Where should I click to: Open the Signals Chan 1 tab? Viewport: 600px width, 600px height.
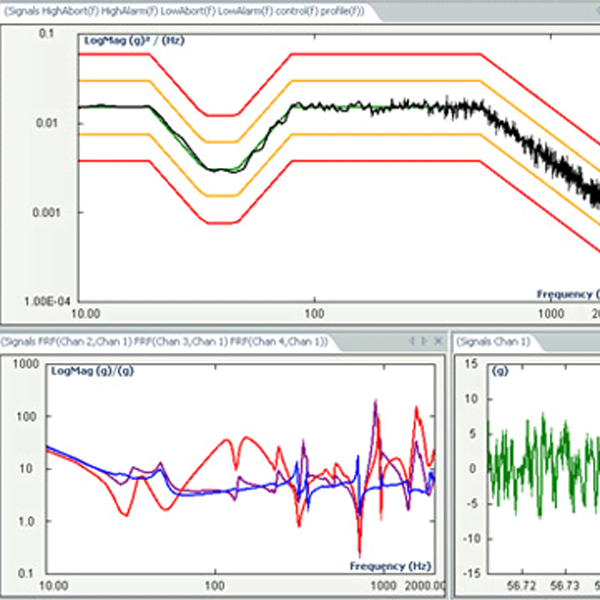(x=495, y=342)
